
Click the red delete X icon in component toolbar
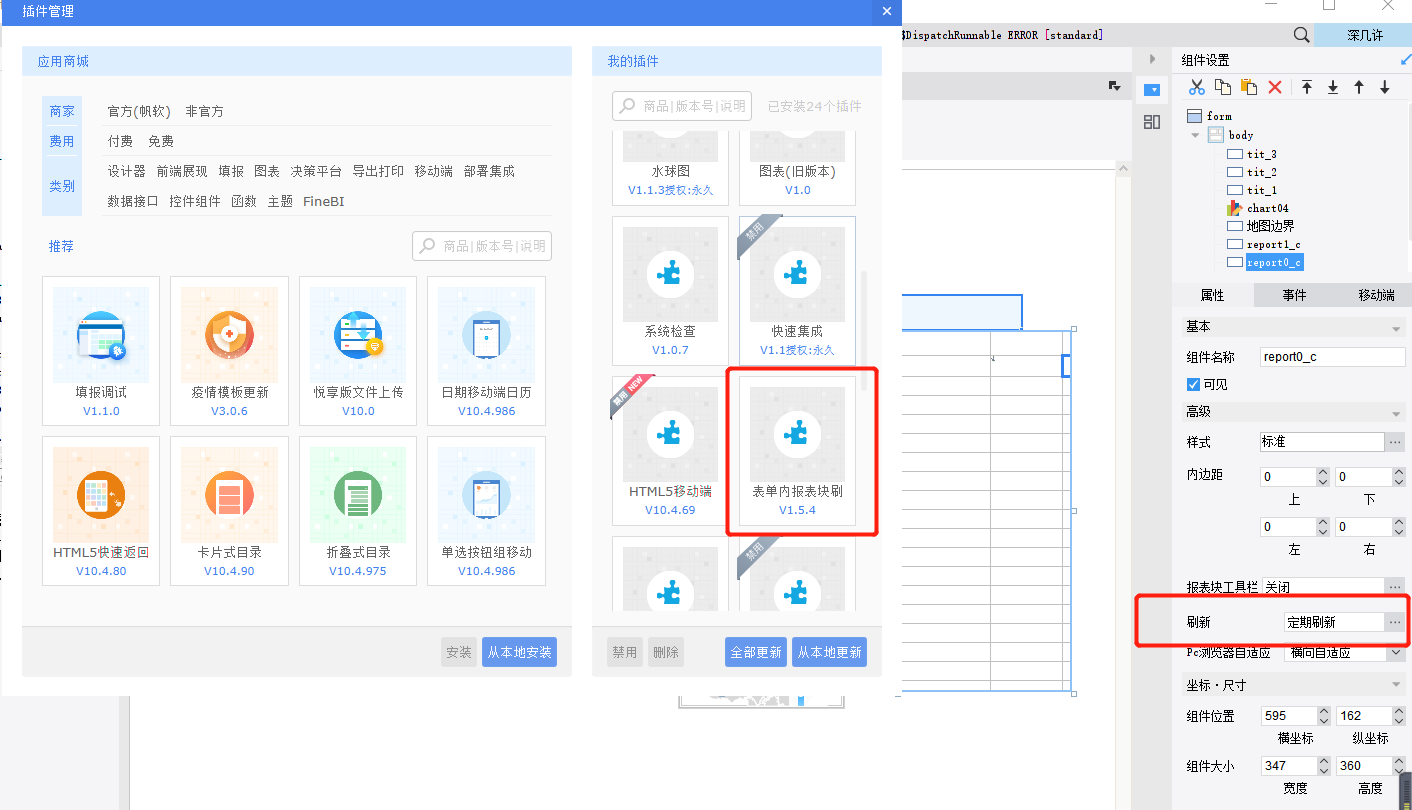click(1275, 88)
